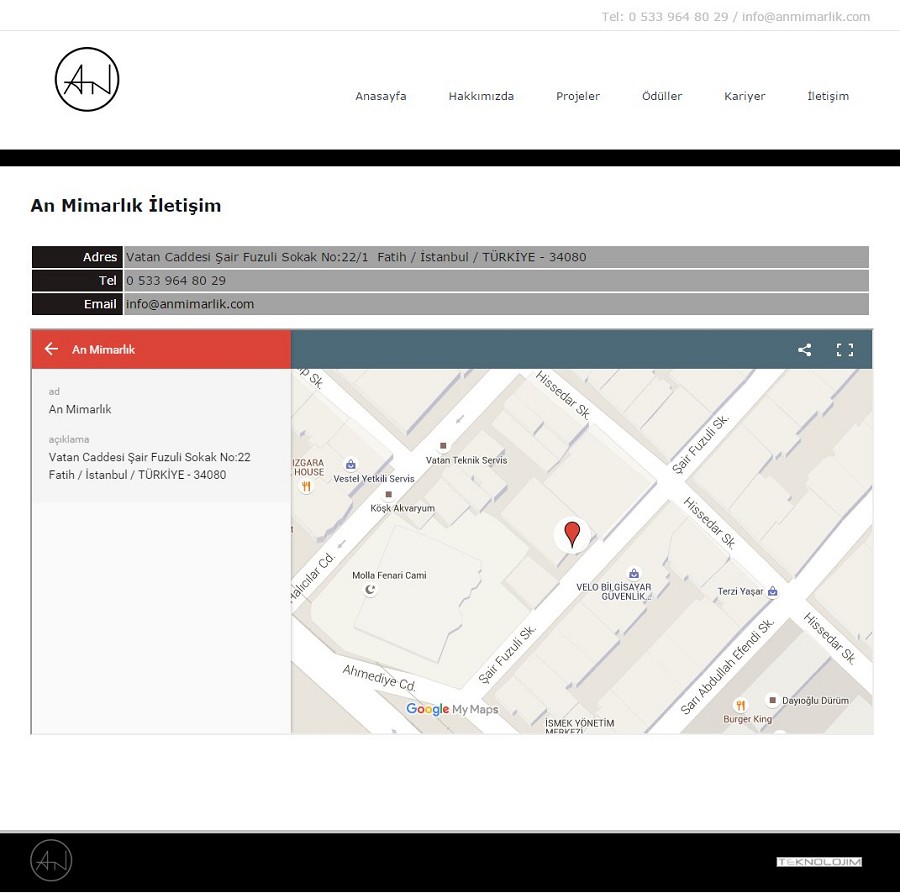
Task: Click the İSMEK YÖNETİM MERKEZİ map label
Action: [x=580, y=727]
